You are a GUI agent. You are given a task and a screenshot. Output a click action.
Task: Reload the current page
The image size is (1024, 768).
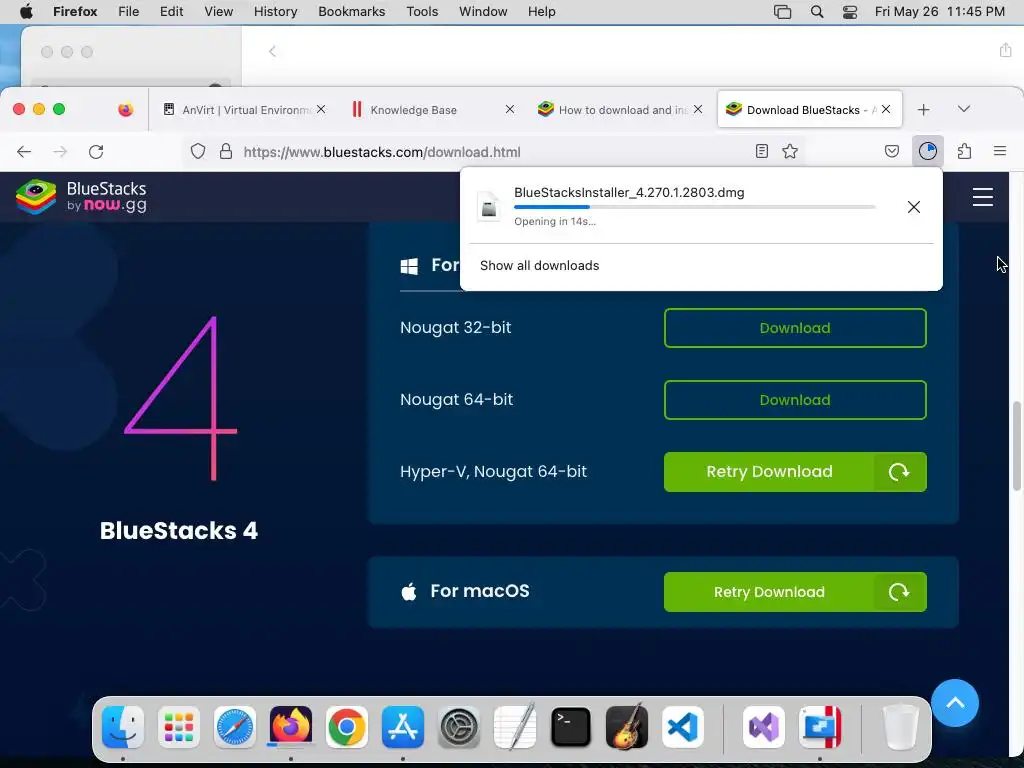pyautogui.click(x=96, y=152)
